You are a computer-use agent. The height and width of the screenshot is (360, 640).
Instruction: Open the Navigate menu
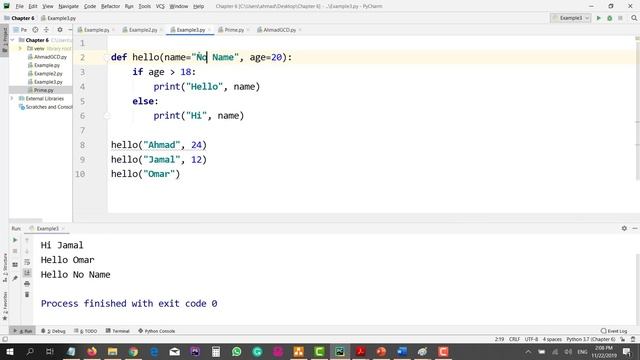[x=68, y=6]
